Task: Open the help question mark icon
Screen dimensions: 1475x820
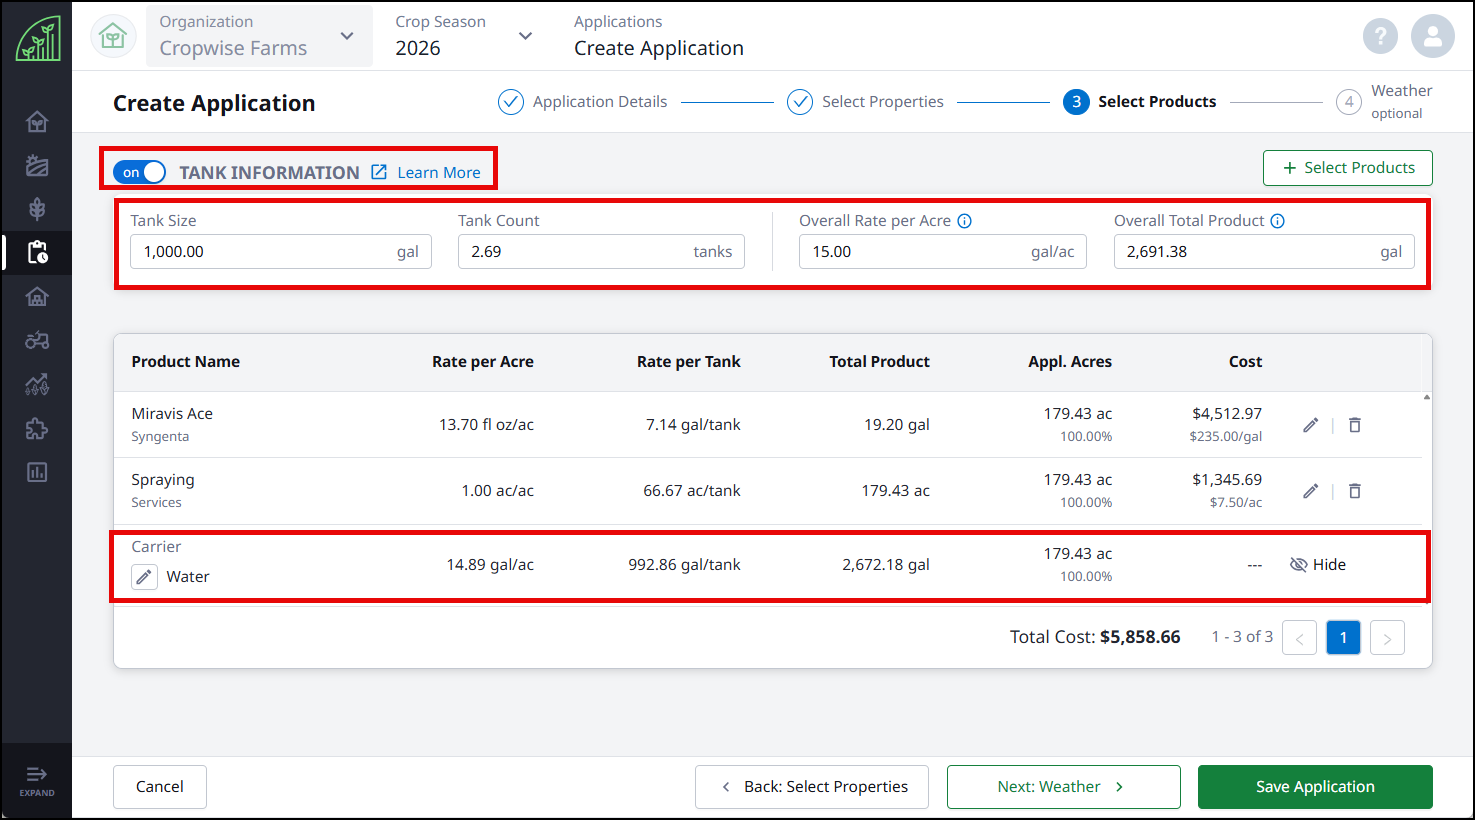Action: click(x=1380, y=37)
